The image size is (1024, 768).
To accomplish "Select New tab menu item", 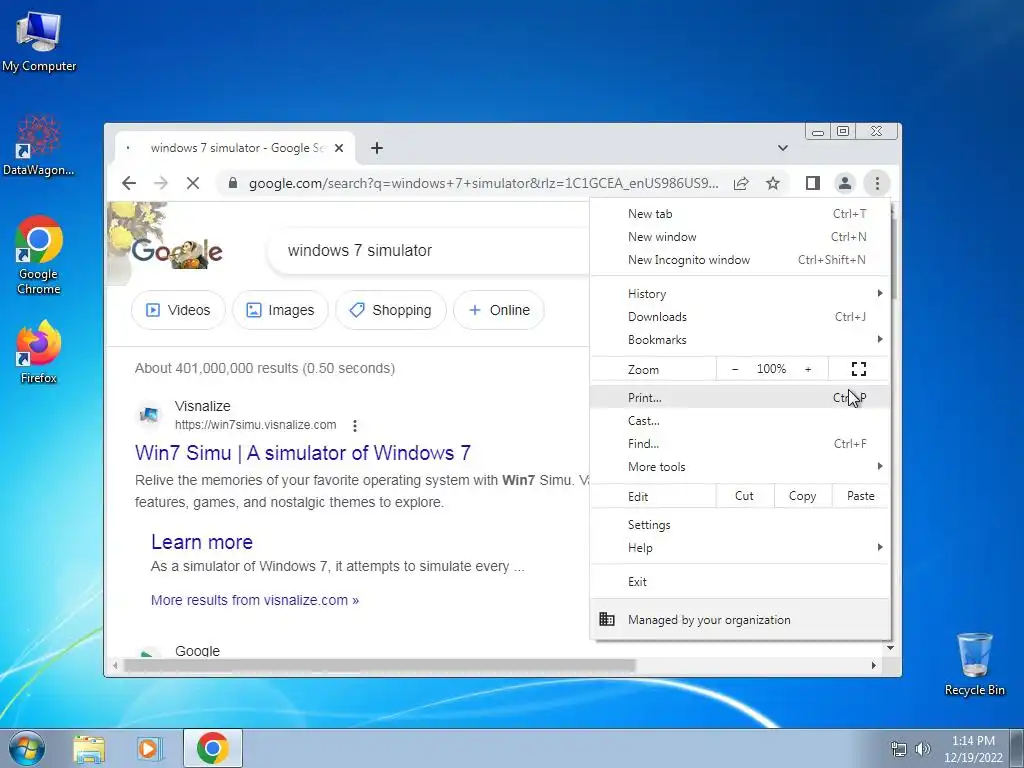I will click(740, 214).
